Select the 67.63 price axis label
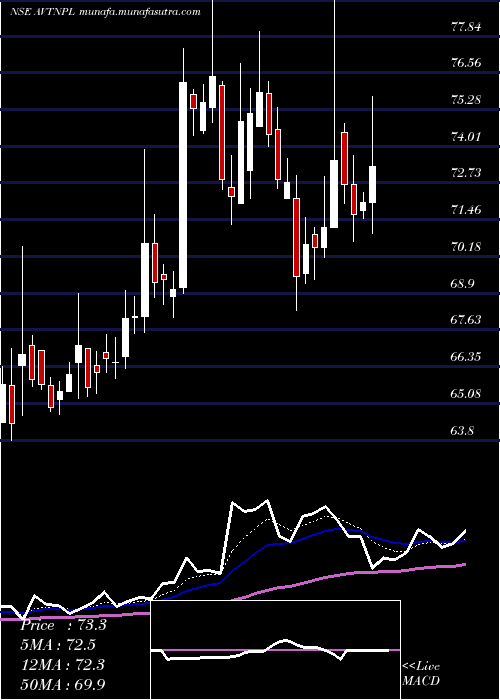The width and height of the screenshot is (500, 700). click(466, 320)
